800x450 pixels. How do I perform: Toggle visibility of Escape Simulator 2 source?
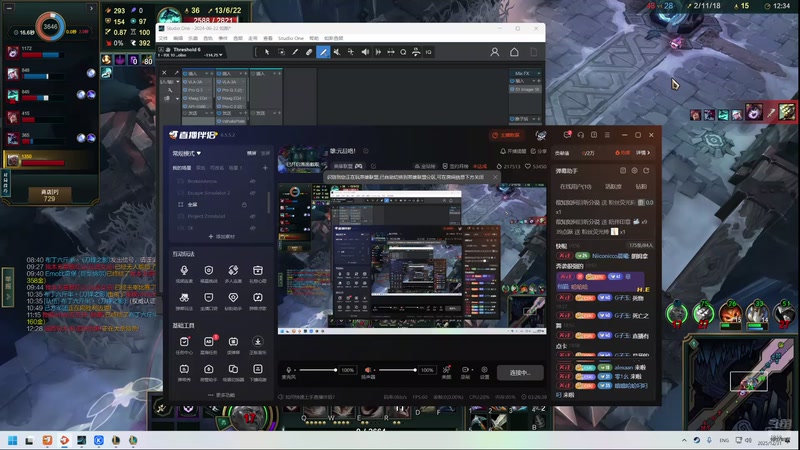(253, 193)
